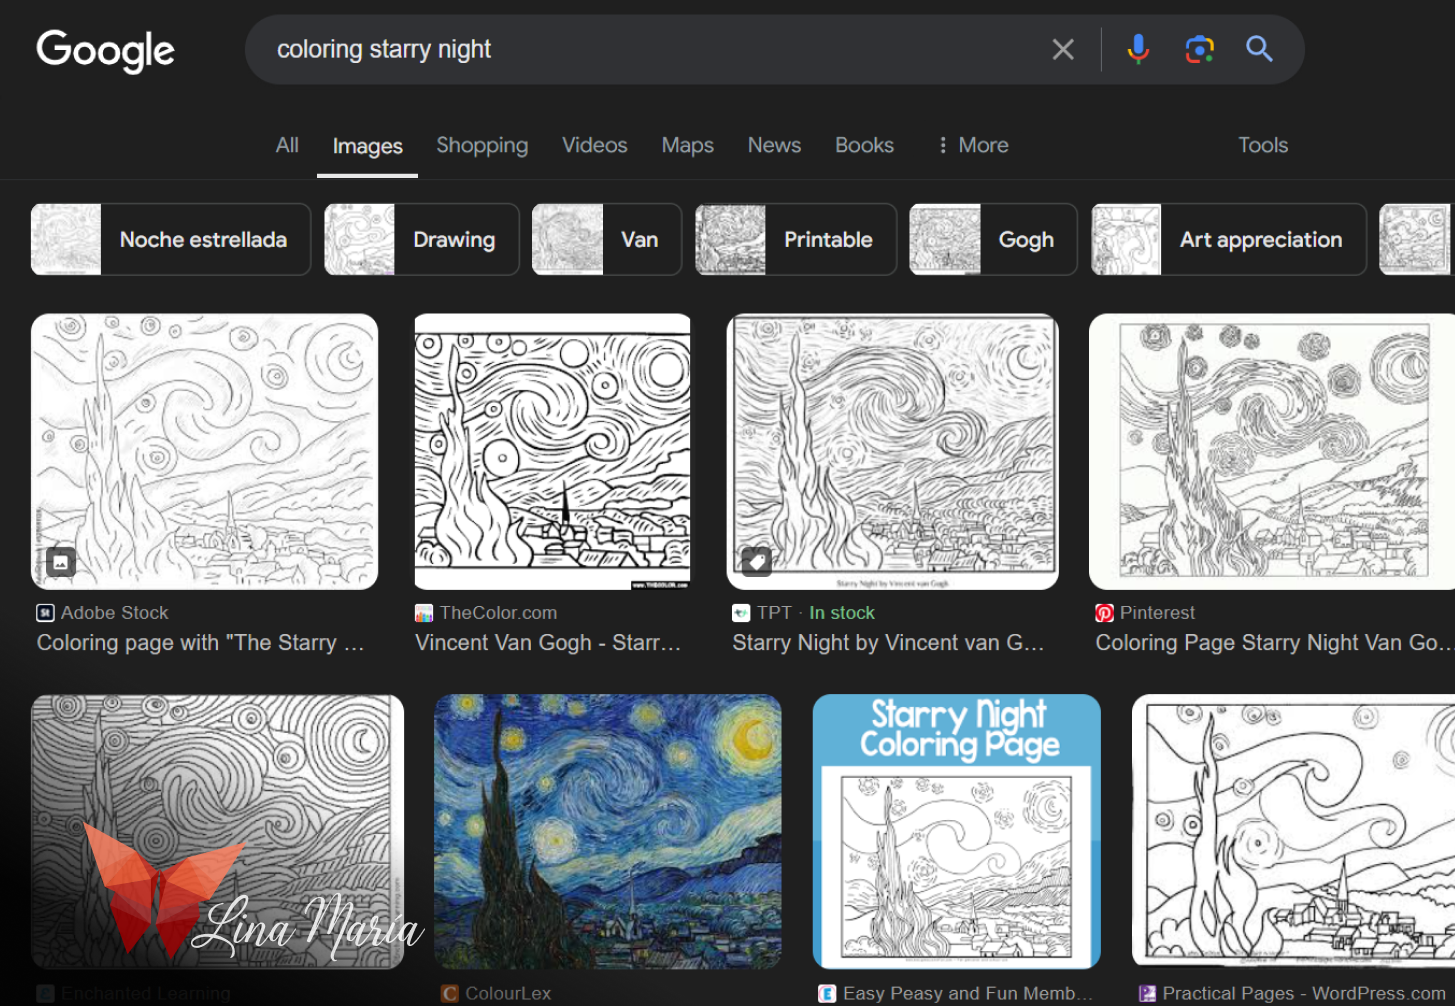Open the Practical Pages coloring thumbnail

(1293, 832)
